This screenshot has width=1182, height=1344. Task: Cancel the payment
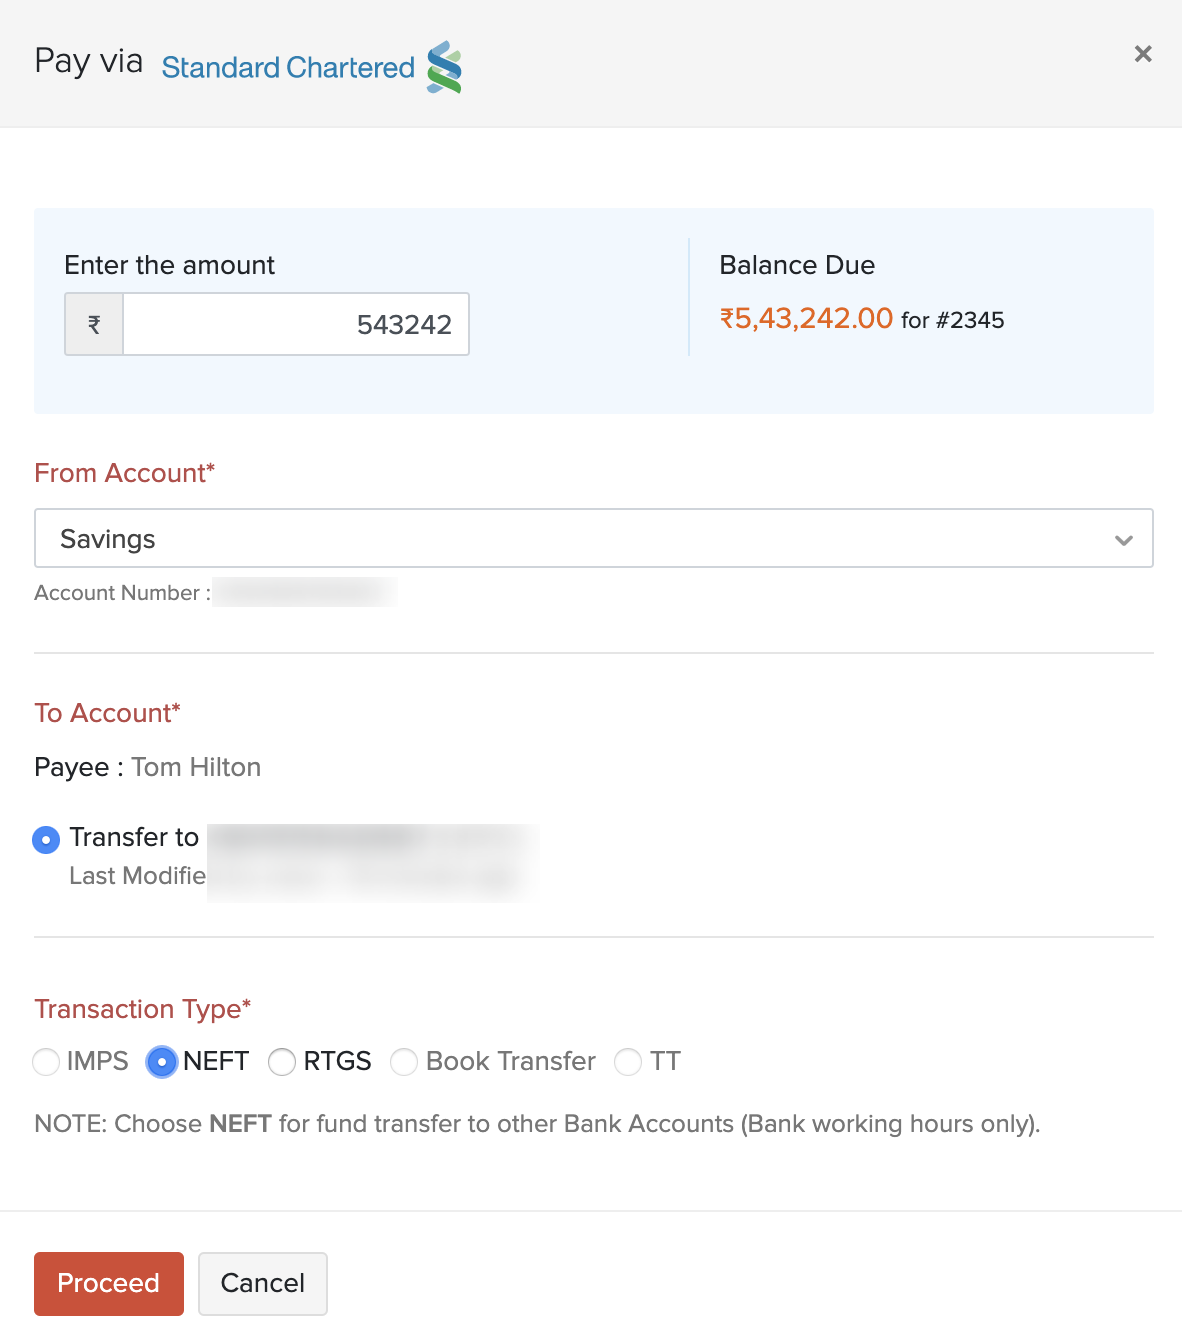click(262, 1284)
